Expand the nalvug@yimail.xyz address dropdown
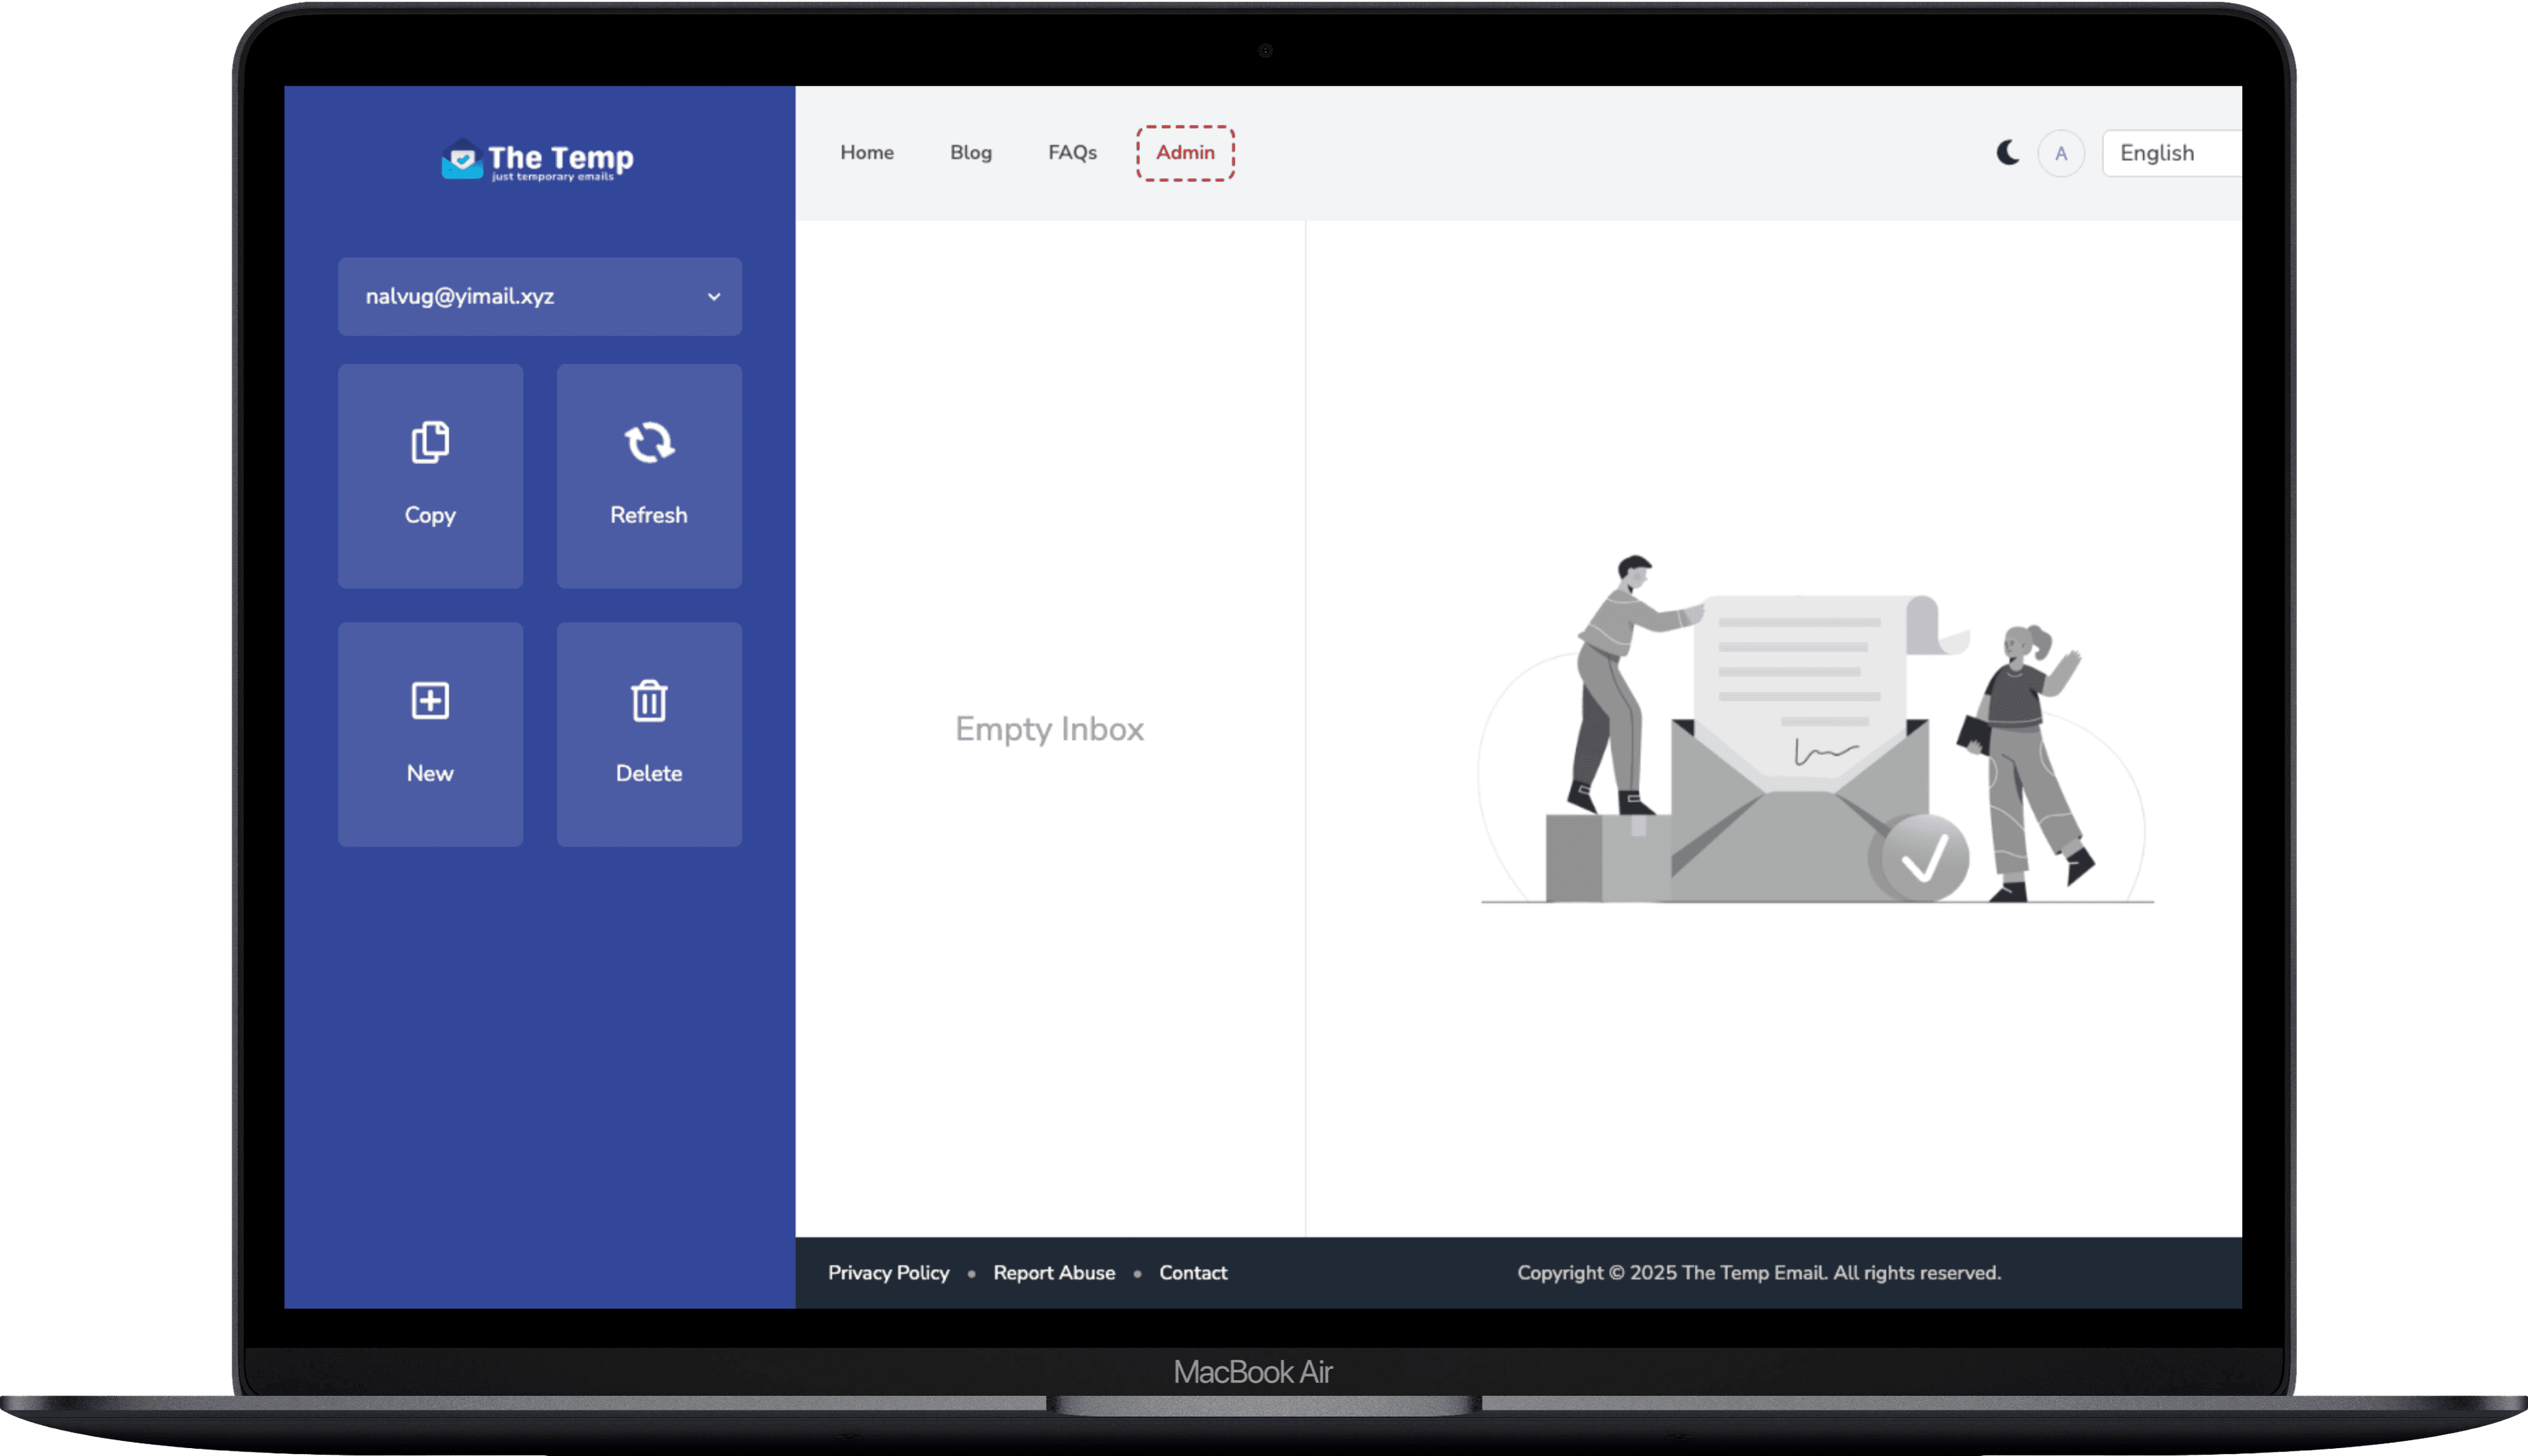 [x=540, y=296]
